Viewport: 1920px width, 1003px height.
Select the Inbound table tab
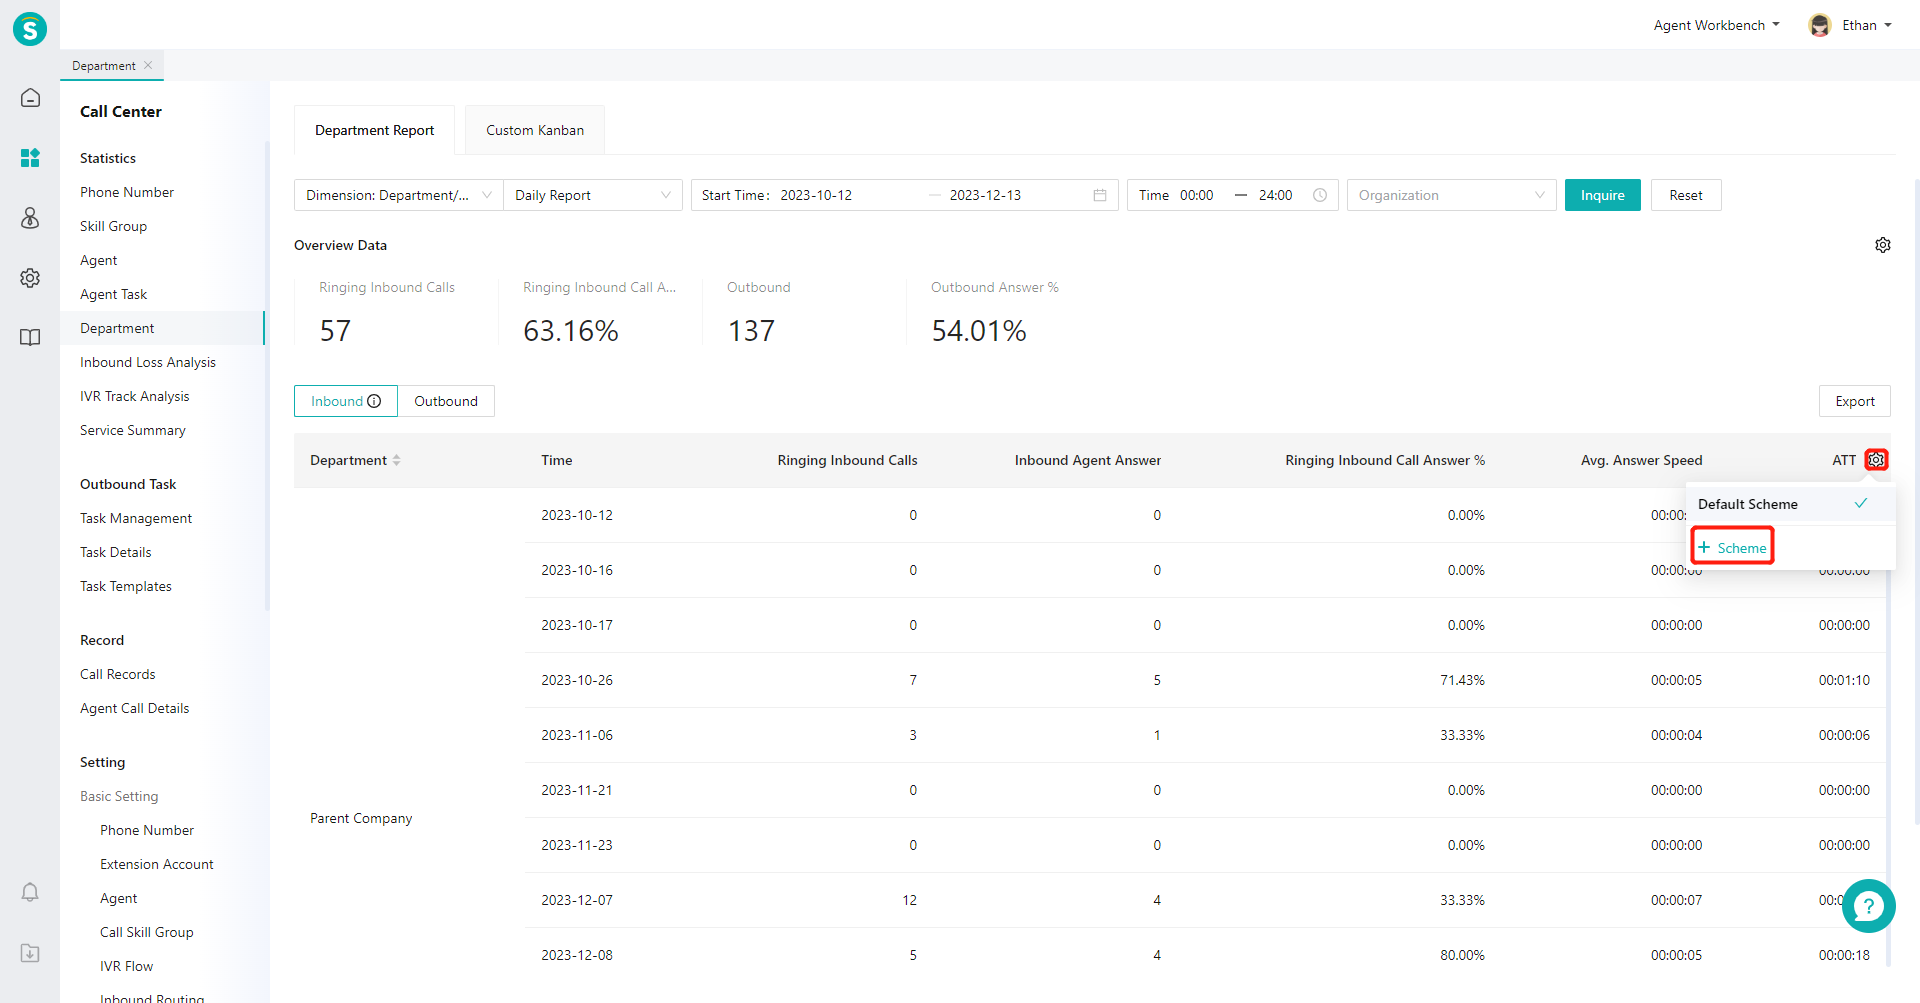[346, 401]
